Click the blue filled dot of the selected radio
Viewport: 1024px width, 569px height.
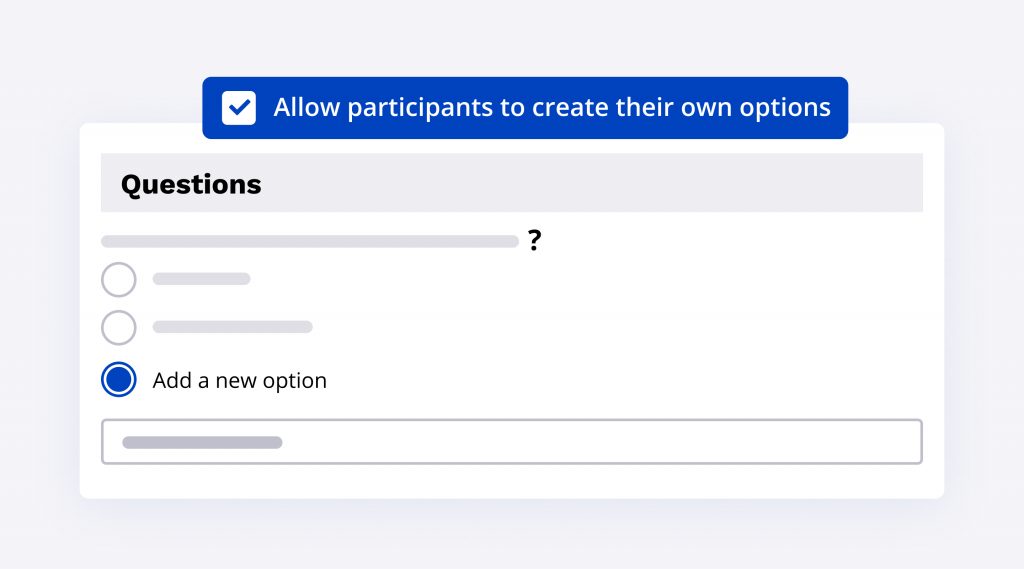point(119,380)
